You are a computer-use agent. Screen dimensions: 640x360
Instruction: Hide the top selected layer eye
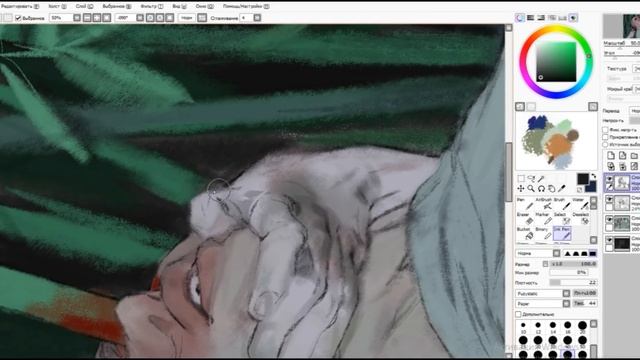point(609,179)
